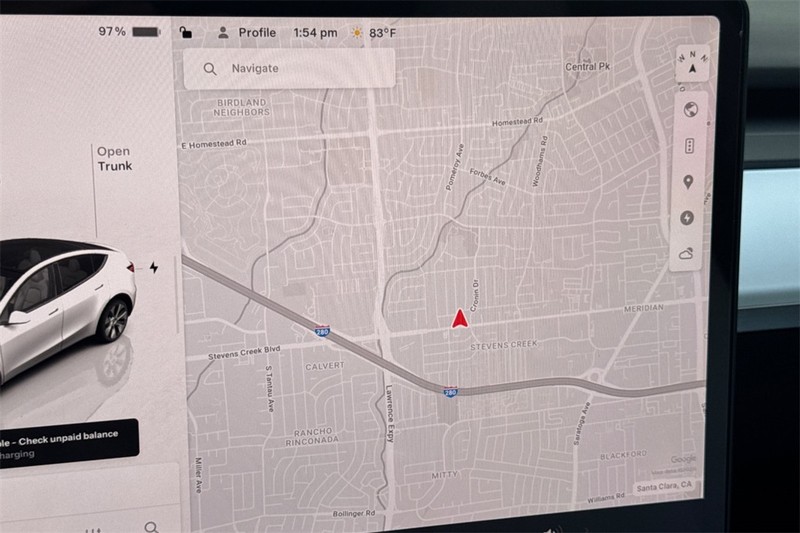Tap the Homestead Rd label near Woodhams
The width and height of the screenshot is (800, 533).
517,122
